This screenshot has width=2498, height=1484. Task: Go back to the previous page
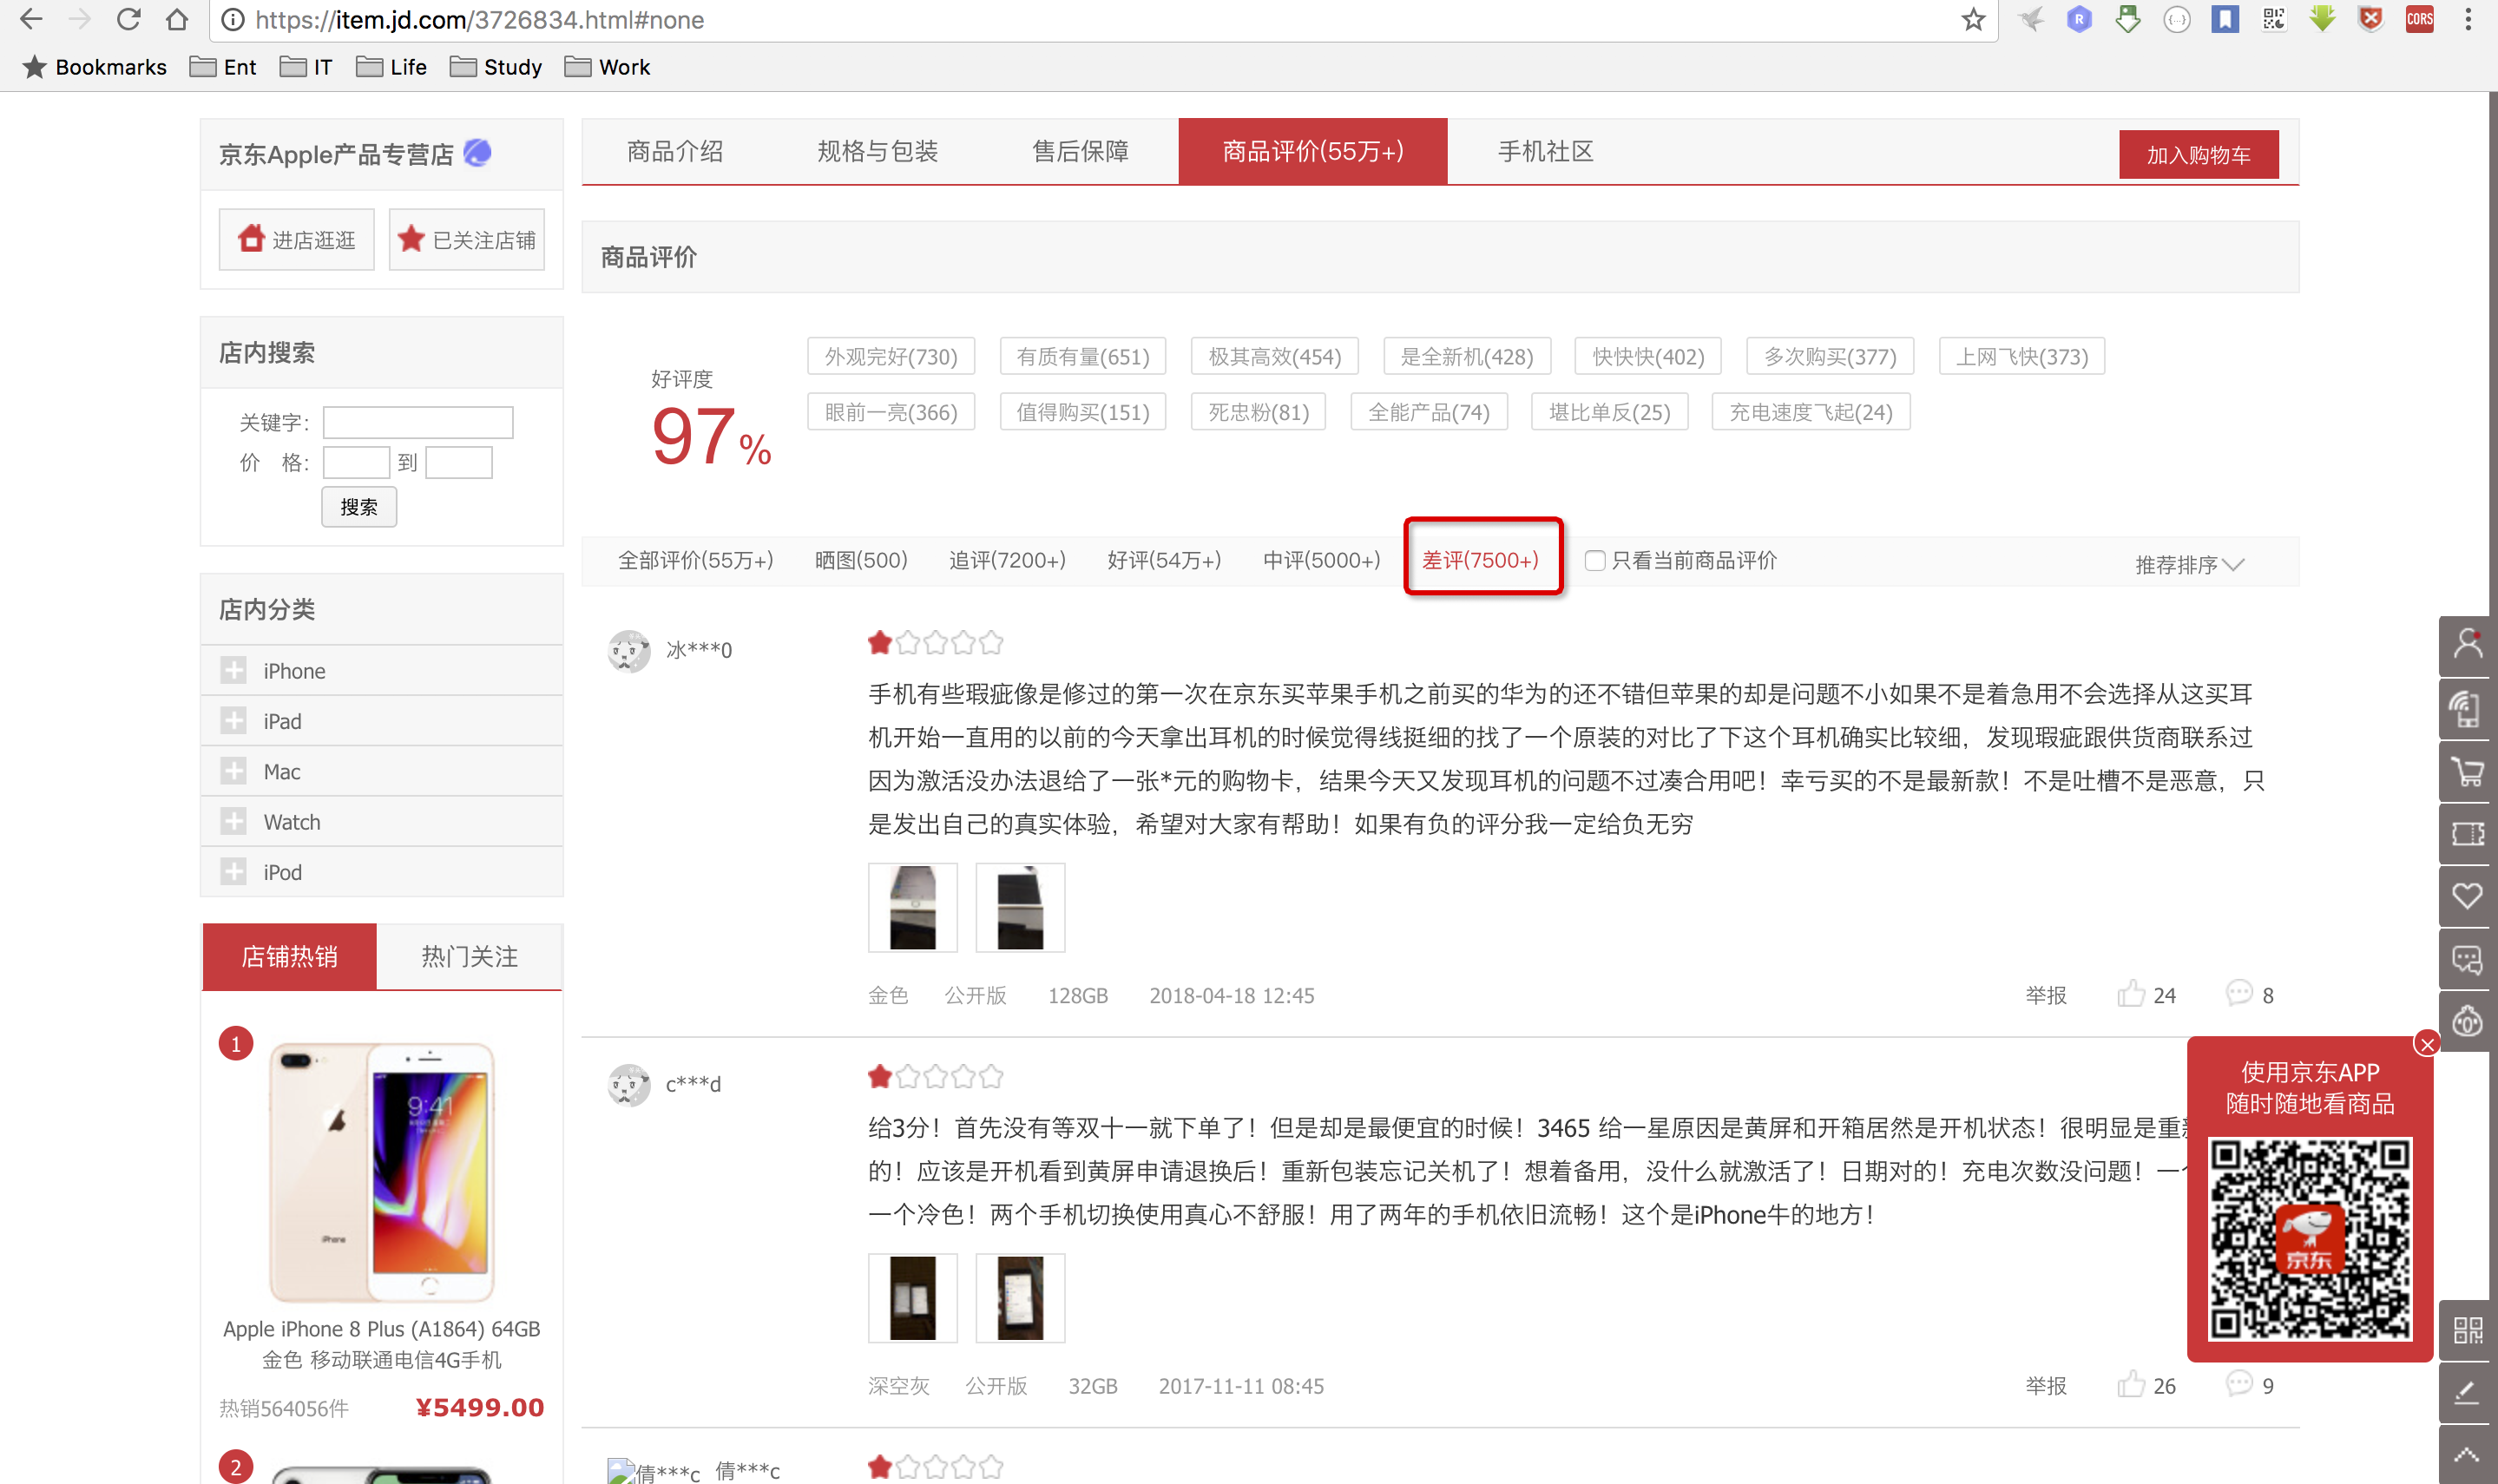click(x=32, y=19)
